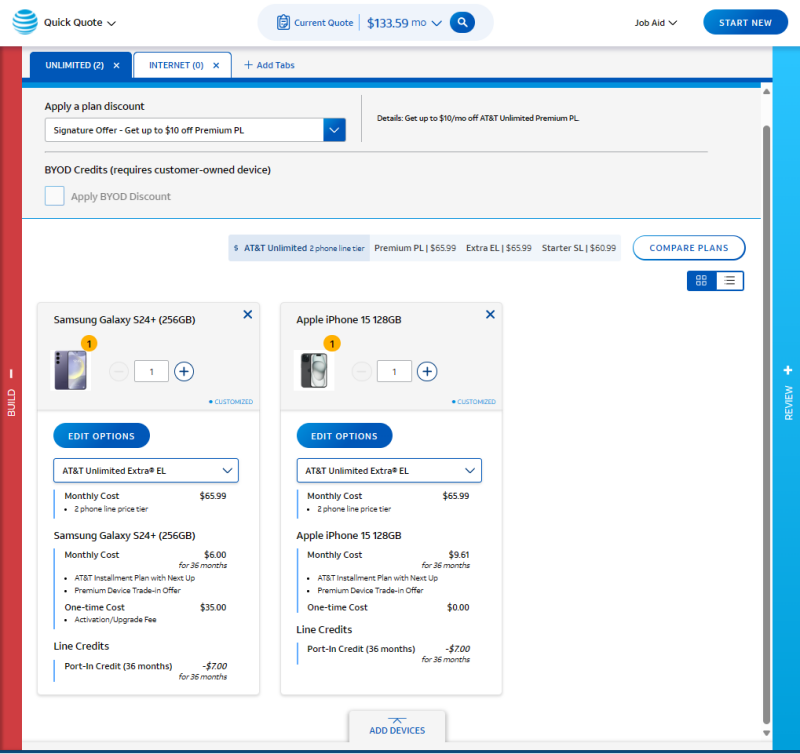Open iPhone line's AT&T Unlimited Extra dropdown
This screenshot has width=800, height=754.
[389, 471]
